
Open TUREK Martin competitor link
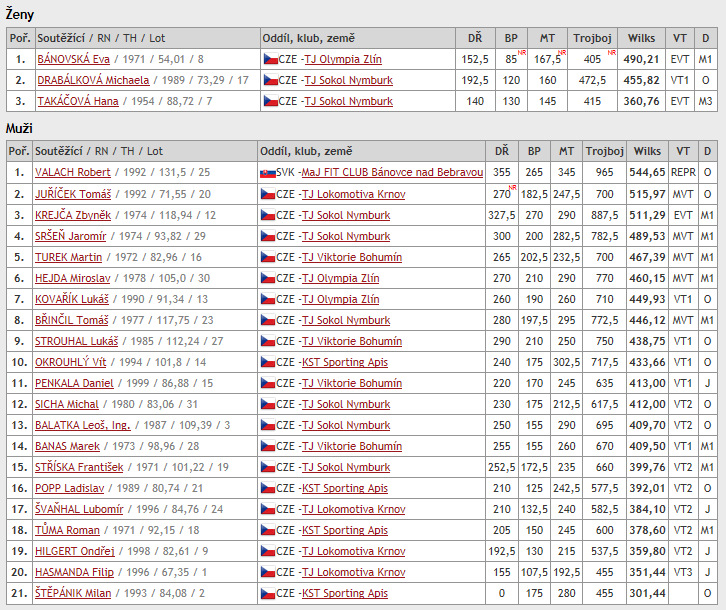69,257
